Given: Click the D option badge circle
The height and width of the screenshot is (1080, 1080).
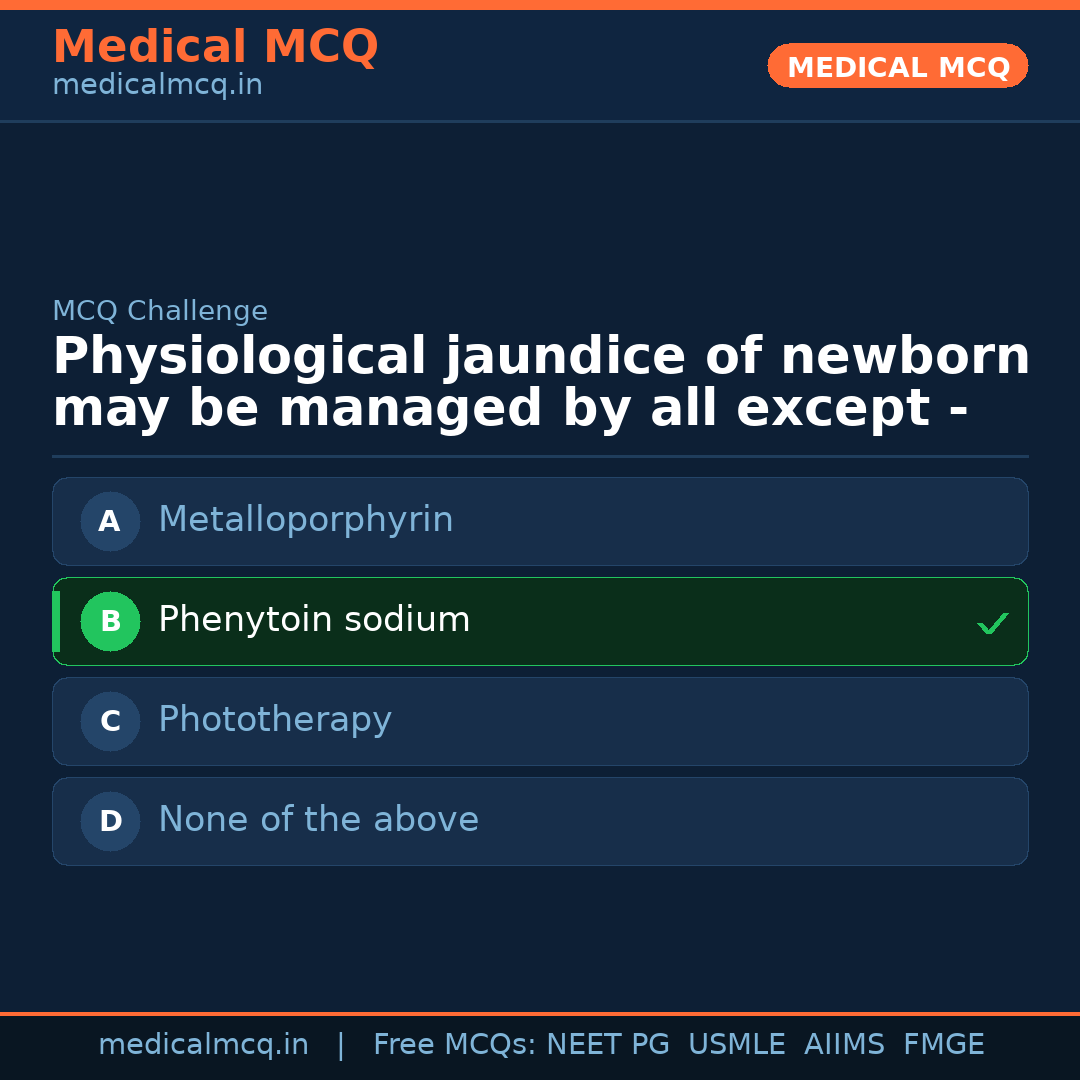Looking at the screenshot, I should click(x=110, y=821).
